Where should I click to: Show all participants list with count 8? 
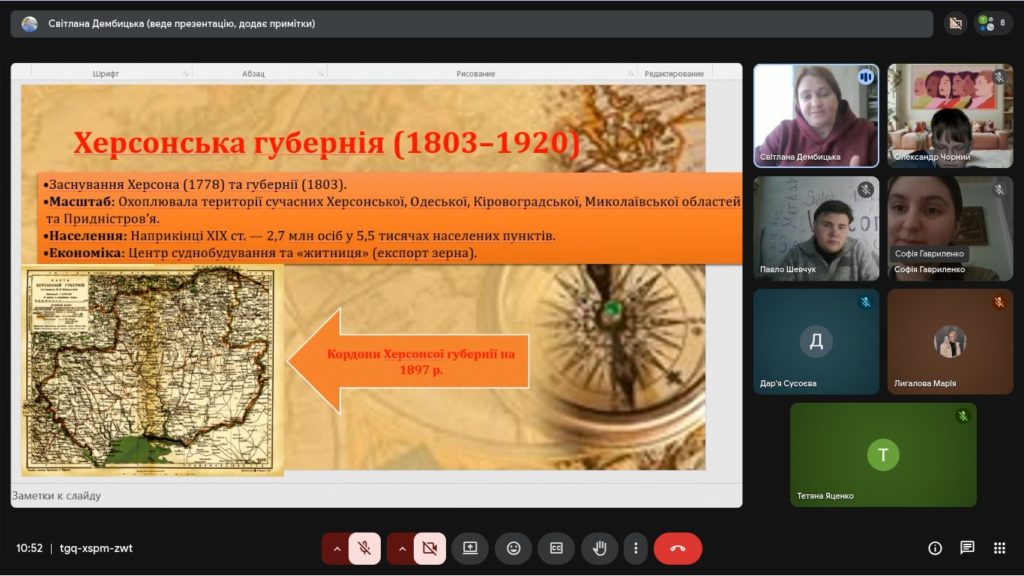click(x=993, y=23)
